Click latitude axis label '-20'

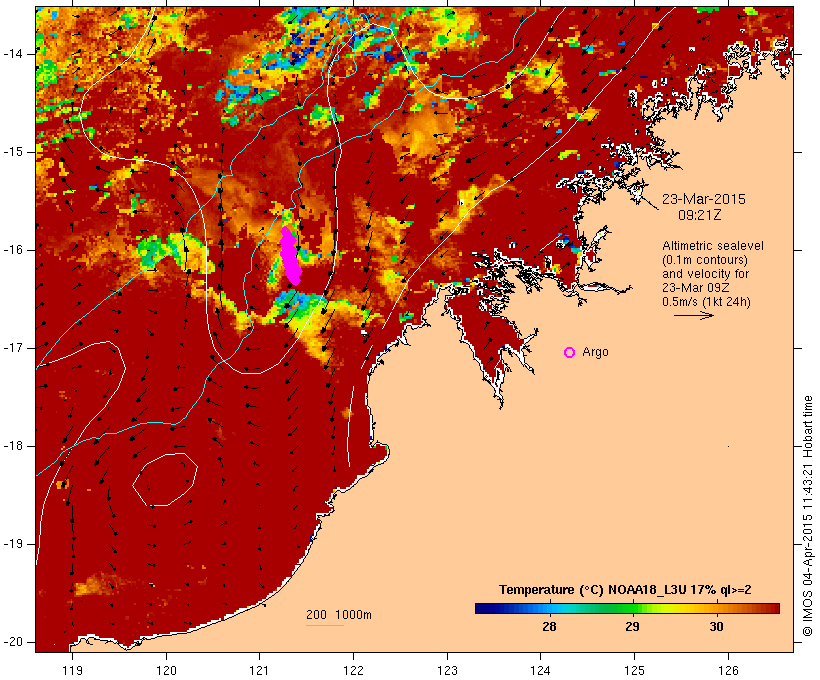pos(13,642)
